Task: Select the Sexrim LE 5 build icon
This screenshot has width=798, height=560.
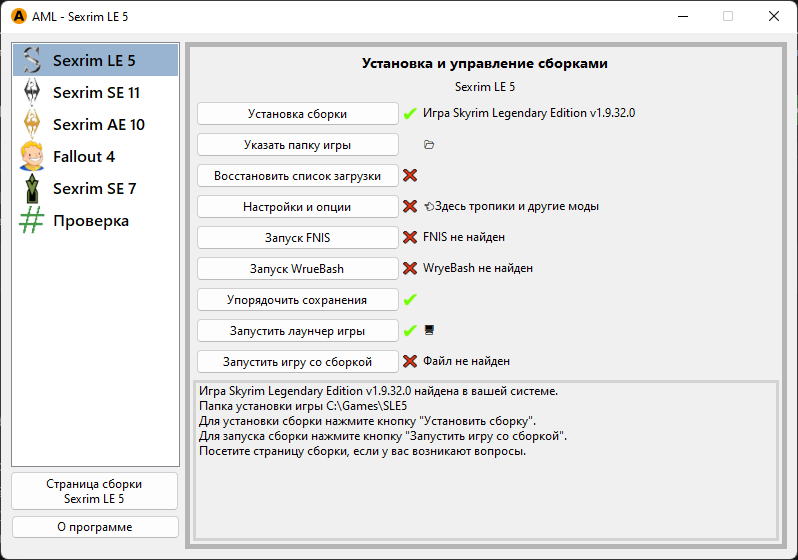Action: click(x=33, y=60)
